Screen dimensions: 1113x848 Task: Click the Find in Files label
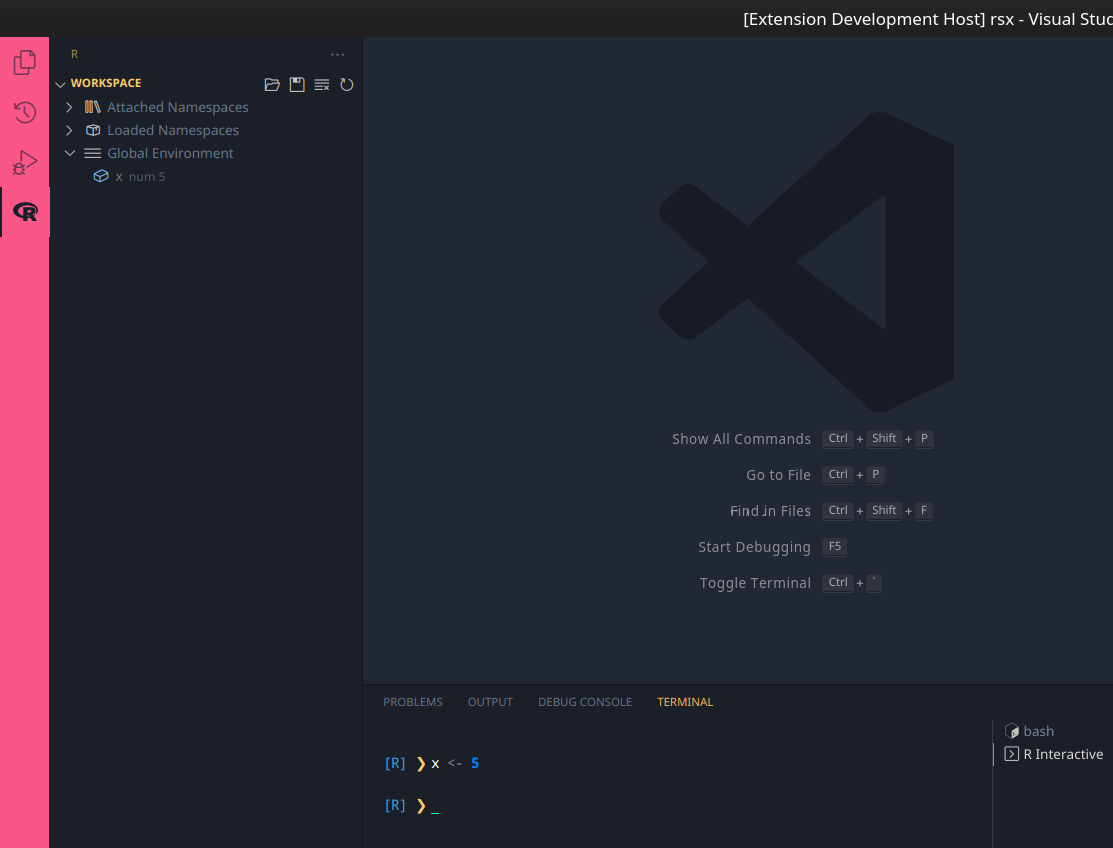point(770,511)
